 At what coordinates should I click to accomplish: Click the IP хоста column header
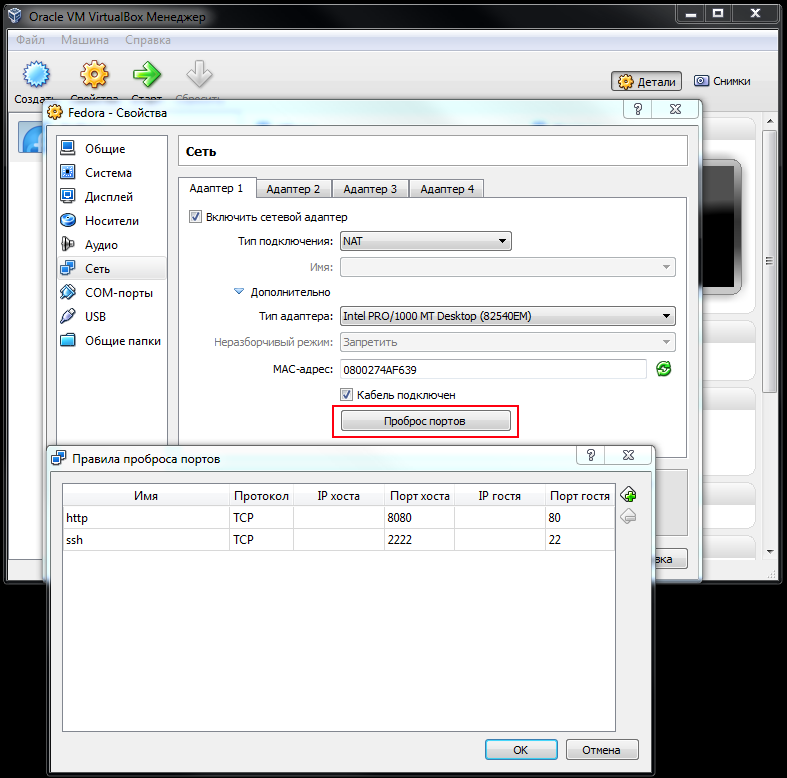click(339, 496)
